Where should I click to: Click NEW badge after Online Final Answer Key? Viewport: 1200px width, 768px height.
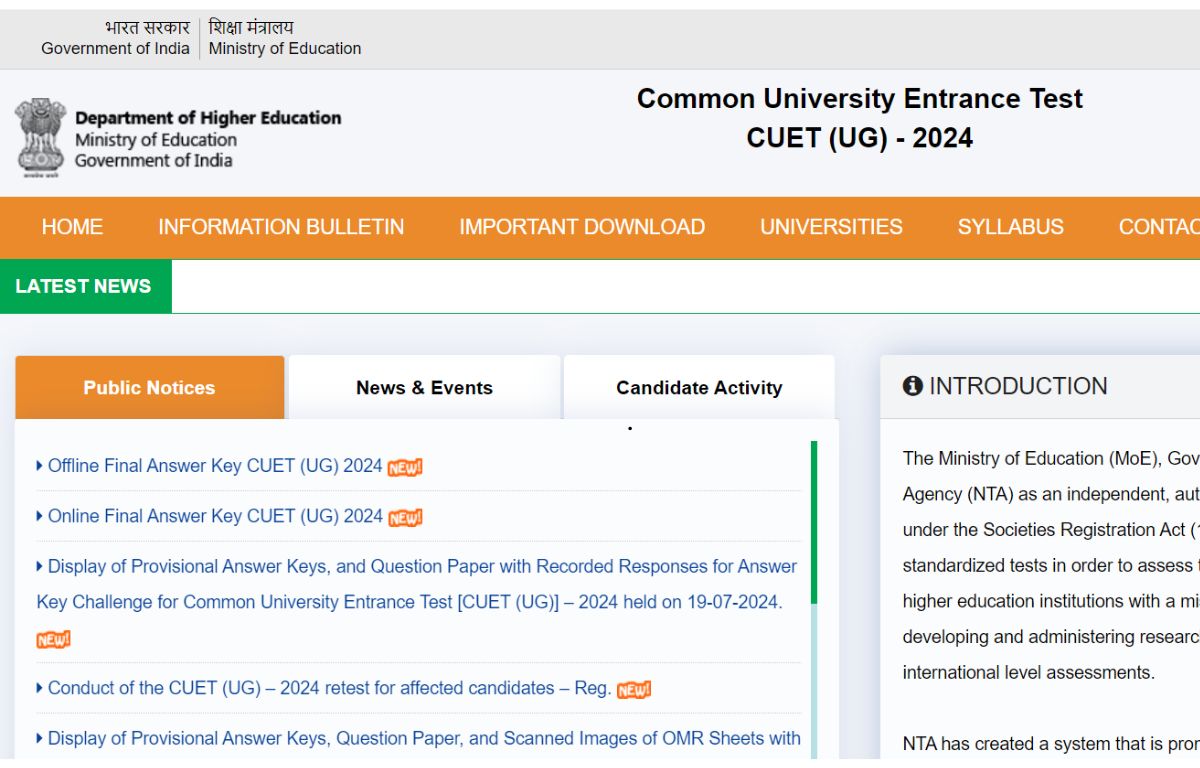[x=405, y=517]
